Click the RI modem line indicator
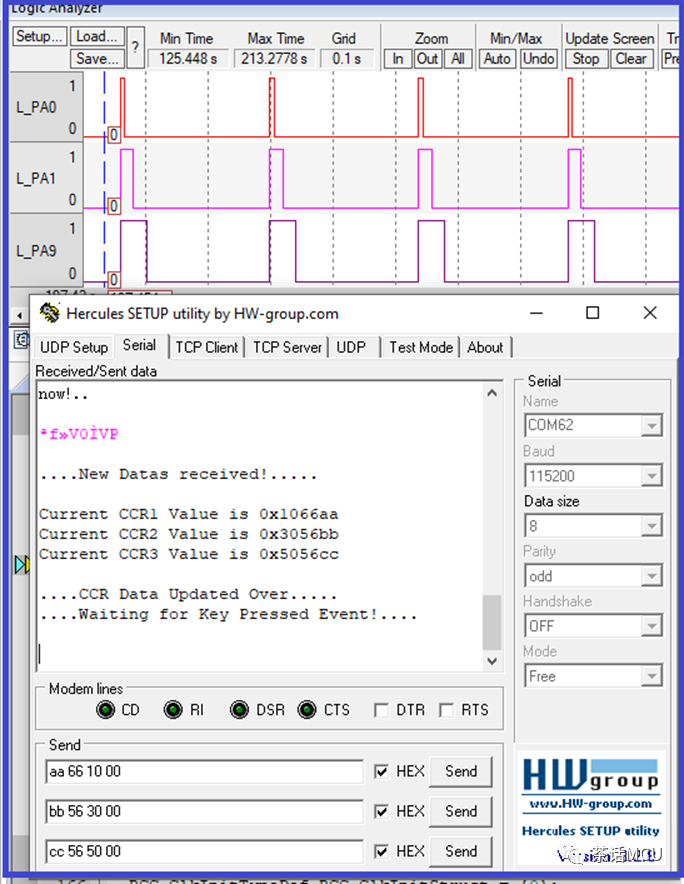The width and height of the screenshot is (684, 884). (x=173, y=710)
